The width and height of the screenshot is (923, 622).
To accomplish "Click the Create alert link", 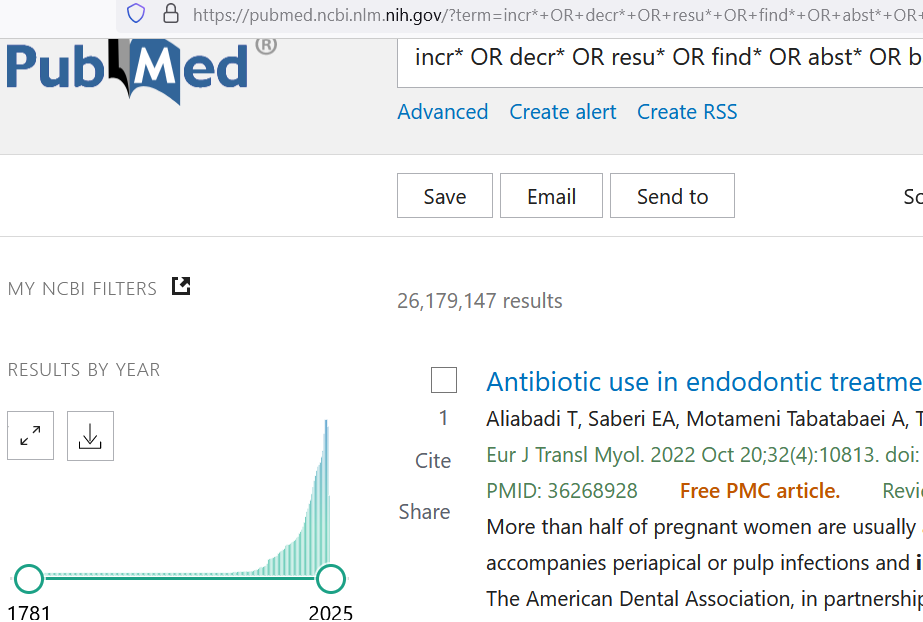I will pyautogui.click(x=563, y=112).
